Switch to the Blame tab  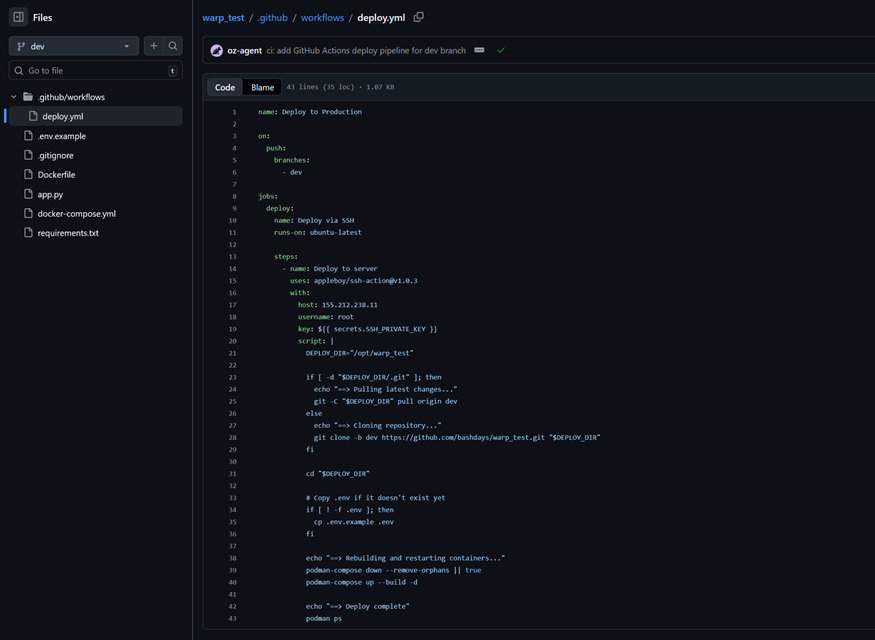coord(261,87)
